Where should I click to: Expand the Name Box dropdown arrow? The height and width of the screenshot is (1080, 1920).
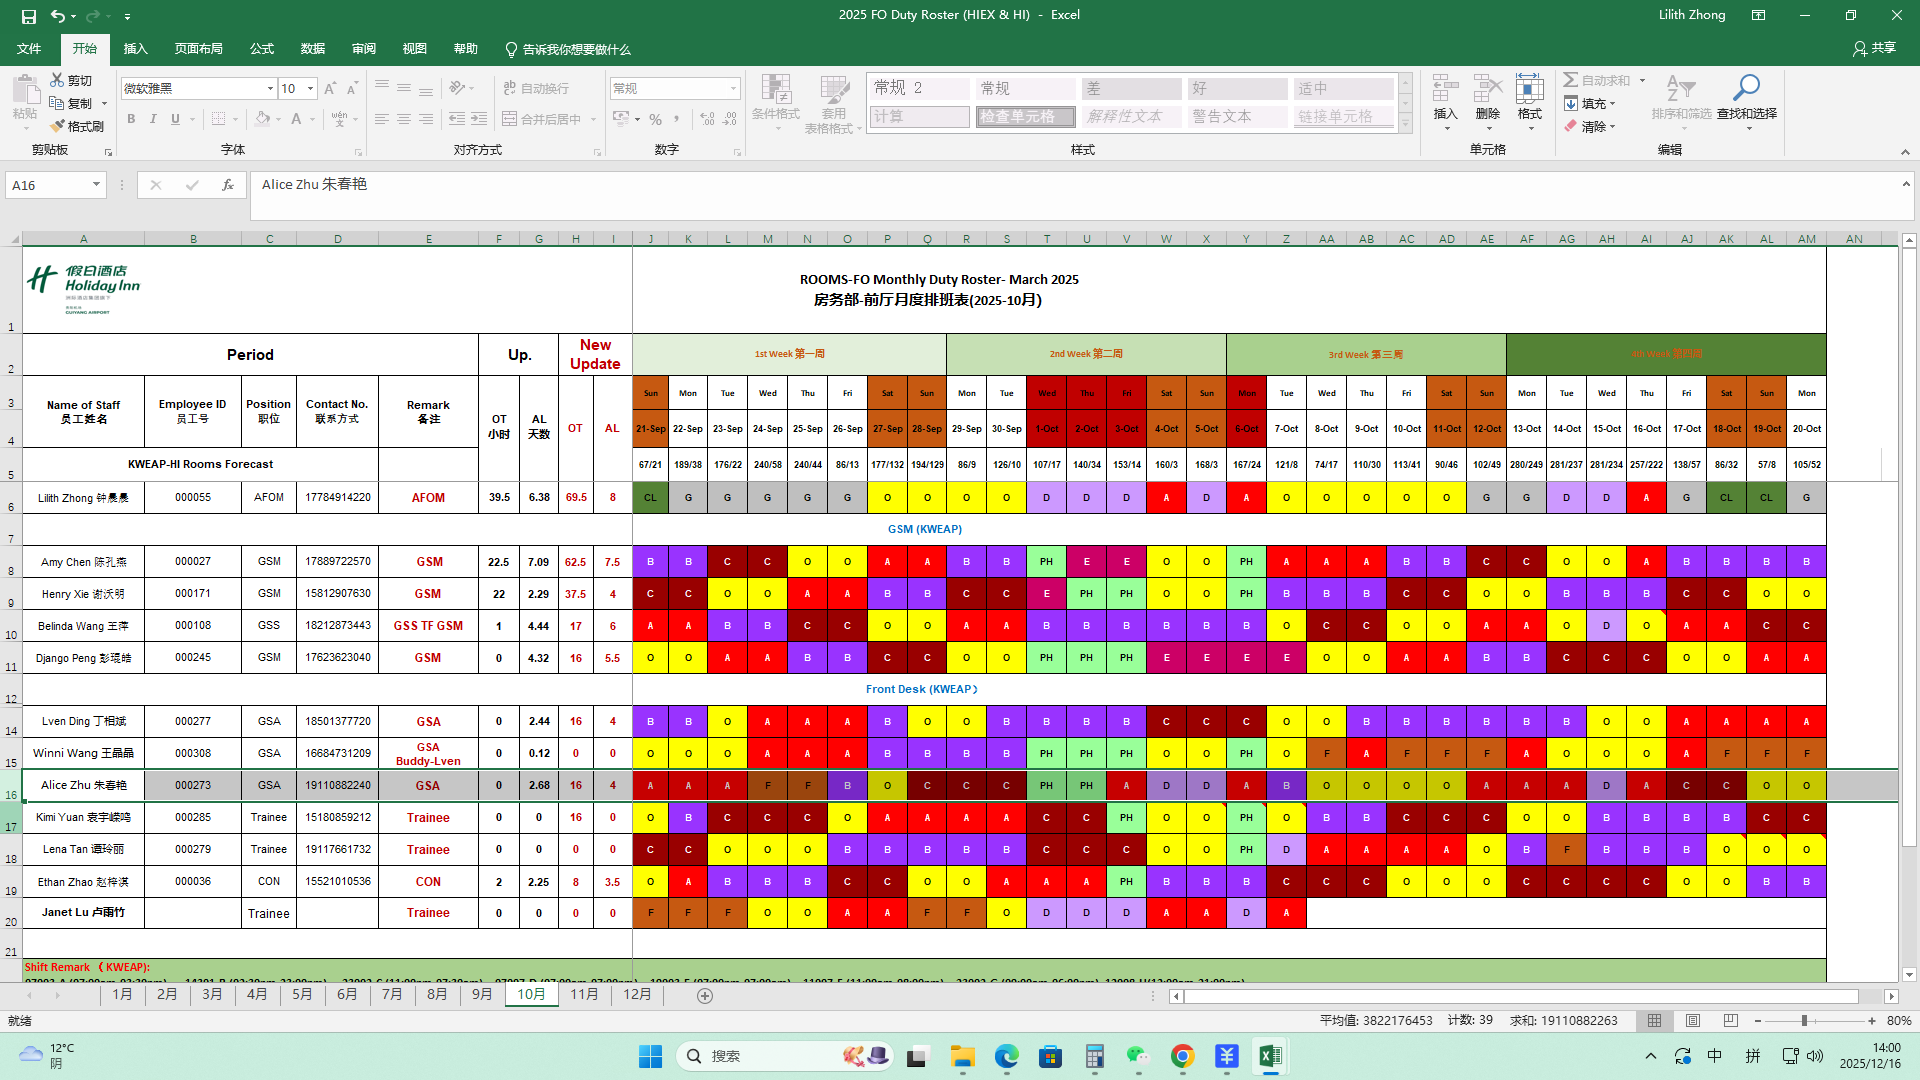(96, 185)
